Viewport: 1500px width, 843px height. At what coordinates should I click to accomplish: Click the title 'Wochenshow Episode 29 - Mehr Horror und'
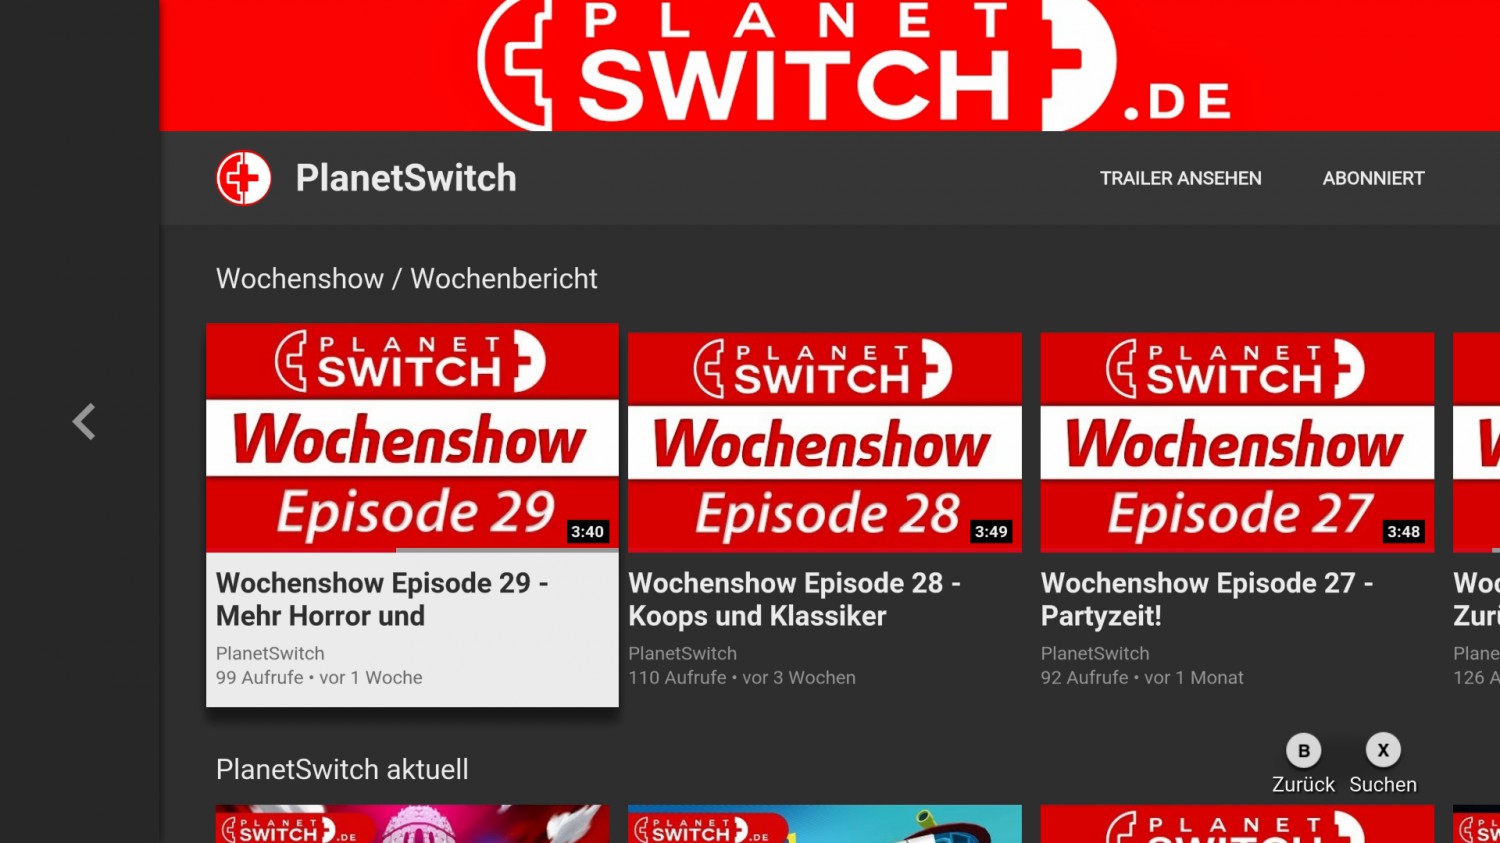coord(382,599)
